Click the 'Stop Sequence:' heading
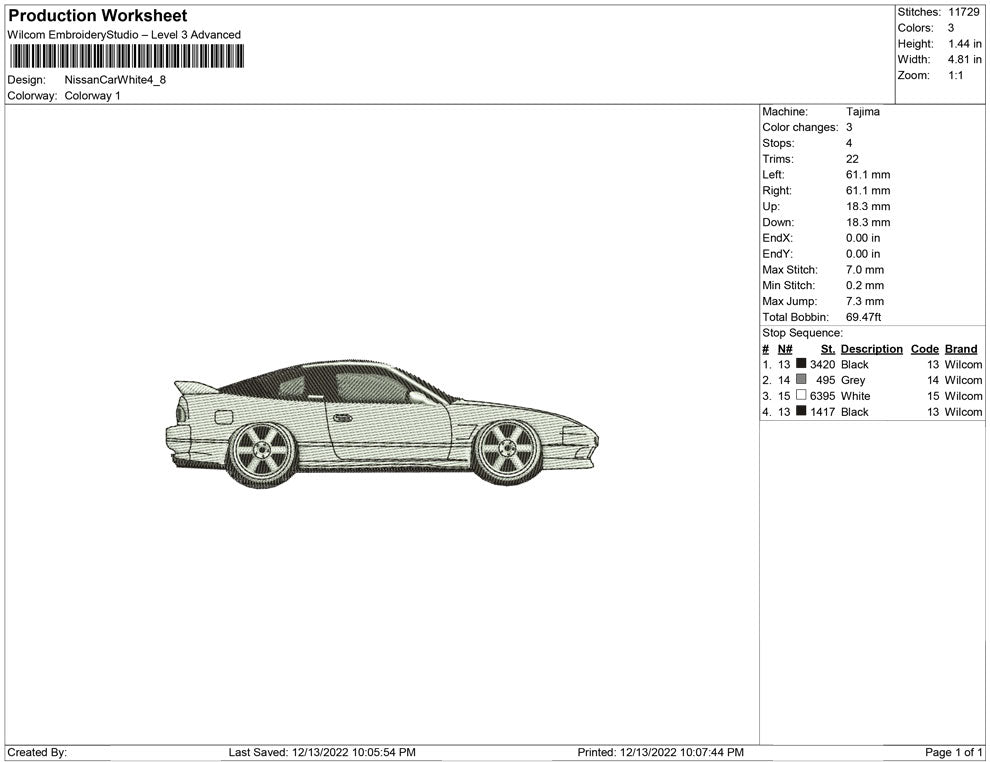Viewport: 990px width, 762px height. (x=802, y=333)
